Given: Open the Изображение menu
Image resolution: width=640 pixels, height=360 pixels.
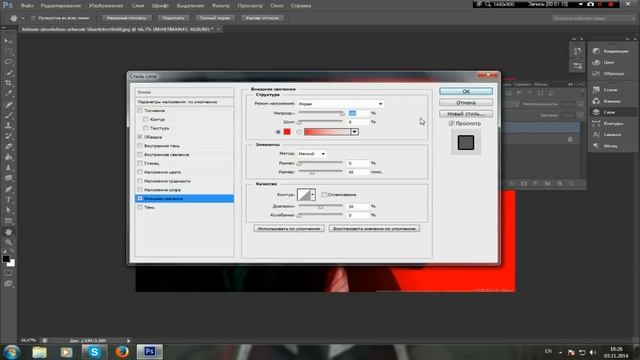Looking at the screenshot, I should 106,6.
